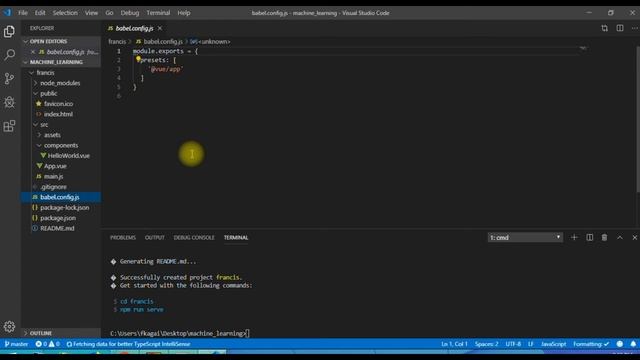The image size is (640, 360).
Task: Expand the assets folder
Action: tap(52, 135)
